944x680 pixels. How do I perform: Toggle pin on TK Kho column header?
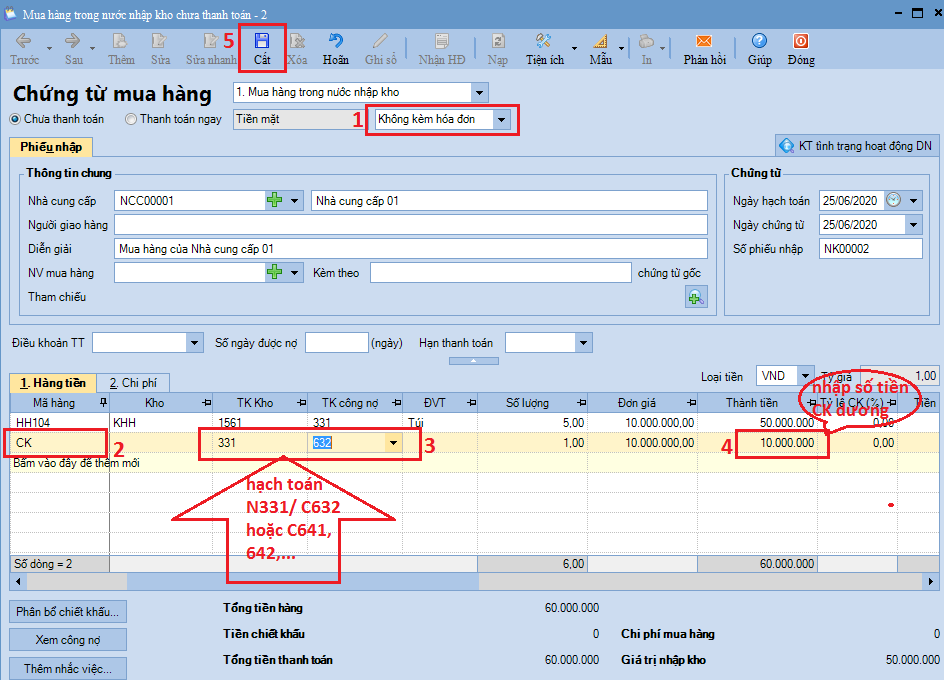[302, 402]
